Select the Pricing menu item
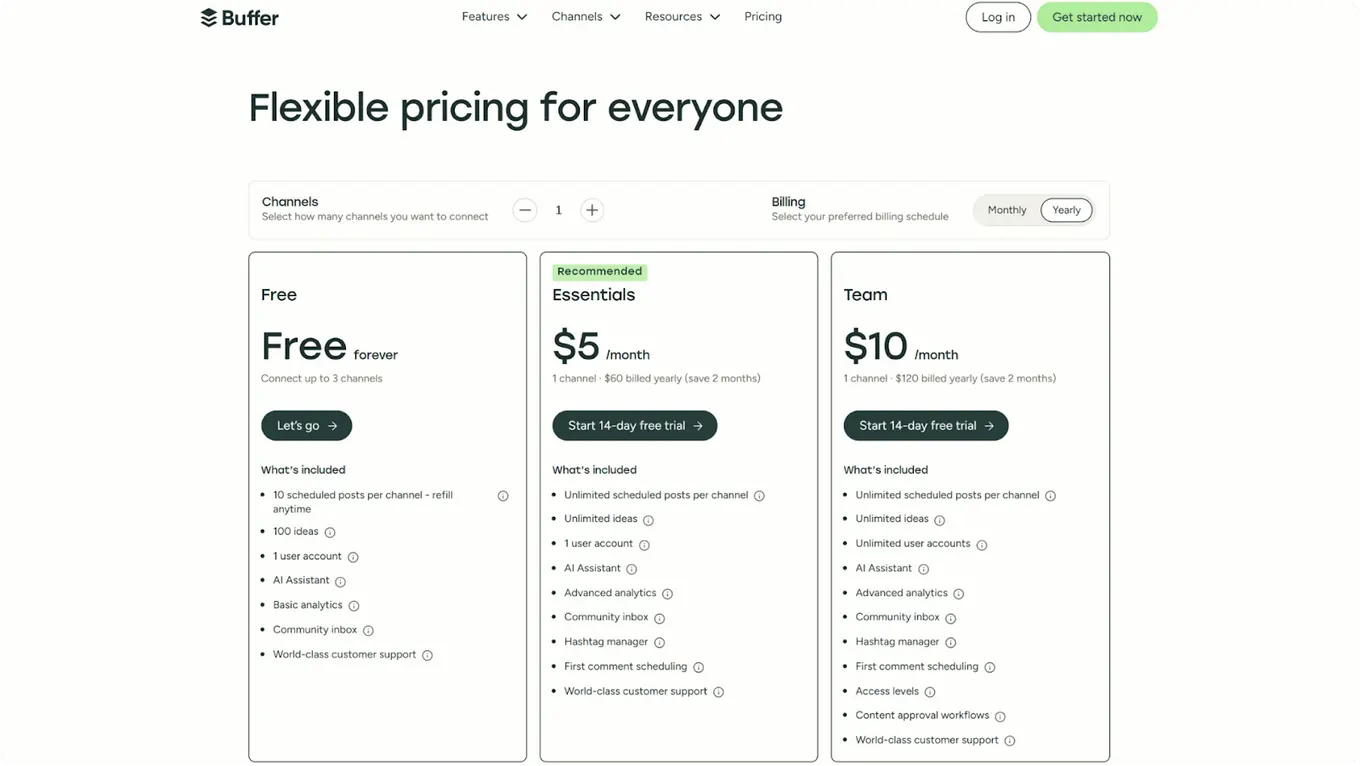Viewport: 1360px width, 766px height. coord(762,16)
